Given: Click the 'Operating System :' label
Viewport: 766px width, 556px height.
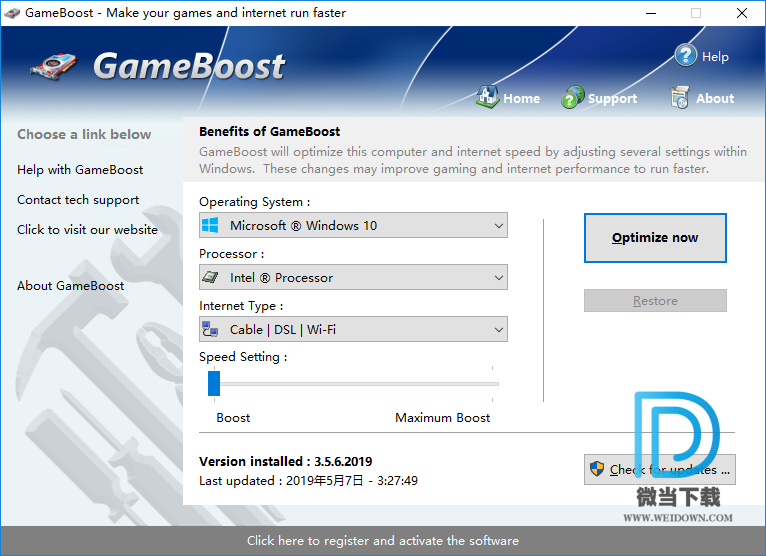Looking at the screenshot, I should click(255, 202).
